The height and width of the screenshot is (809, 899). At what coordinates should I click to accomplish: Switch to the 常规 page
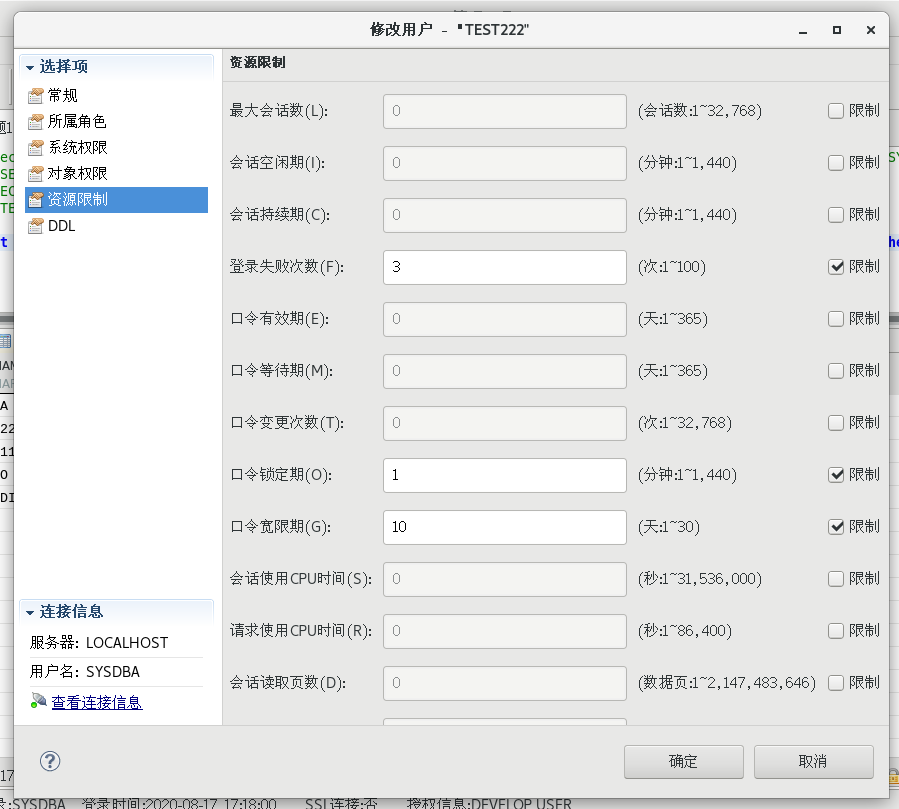[x=63, y=96]
